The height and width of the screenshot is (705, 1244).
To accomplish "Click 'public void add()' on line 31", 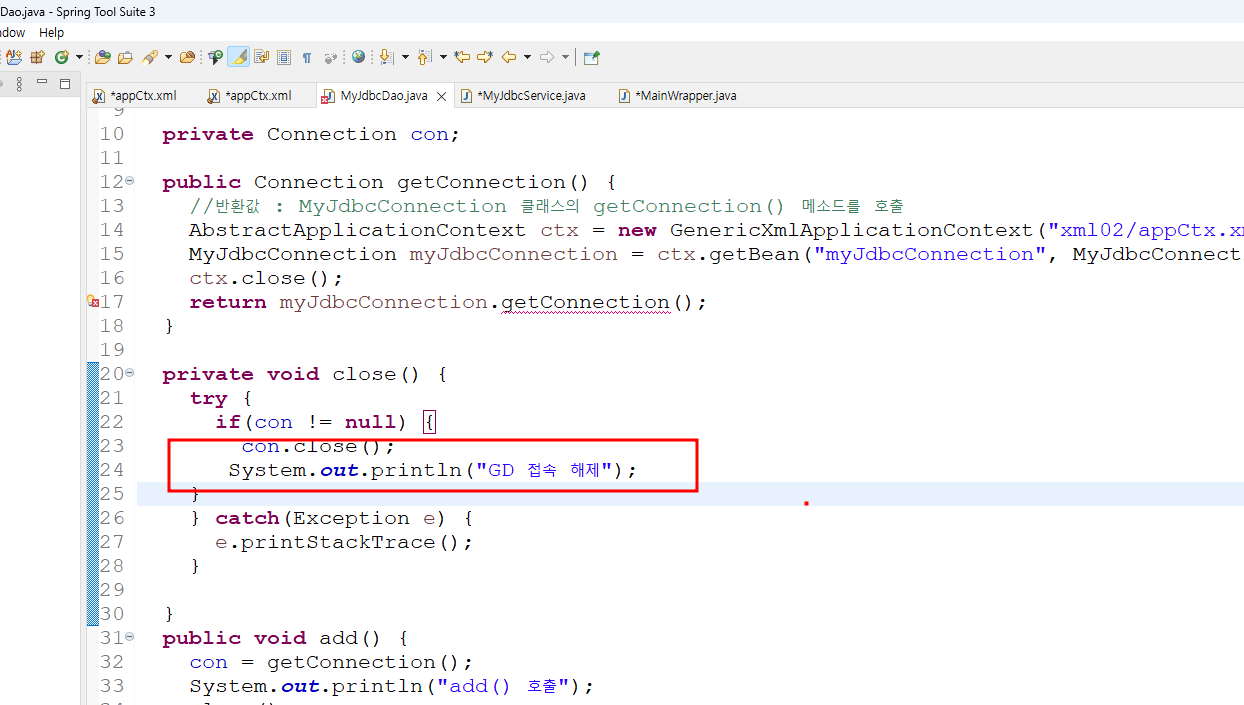I will [272, 638].
